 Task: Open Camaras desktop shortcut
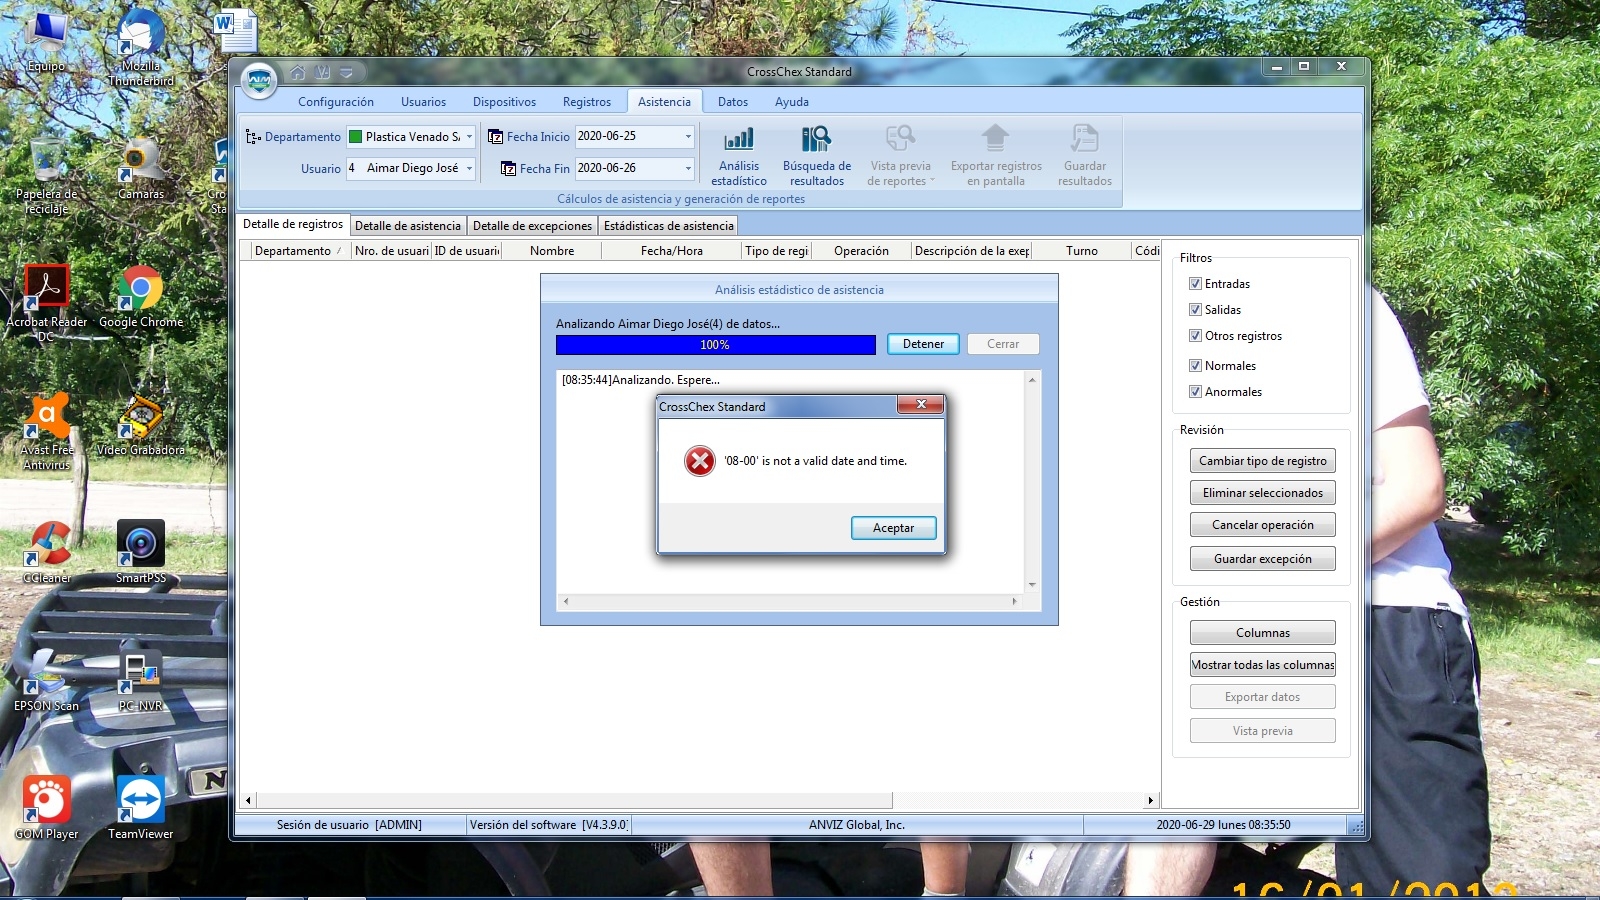coord(141,168)
